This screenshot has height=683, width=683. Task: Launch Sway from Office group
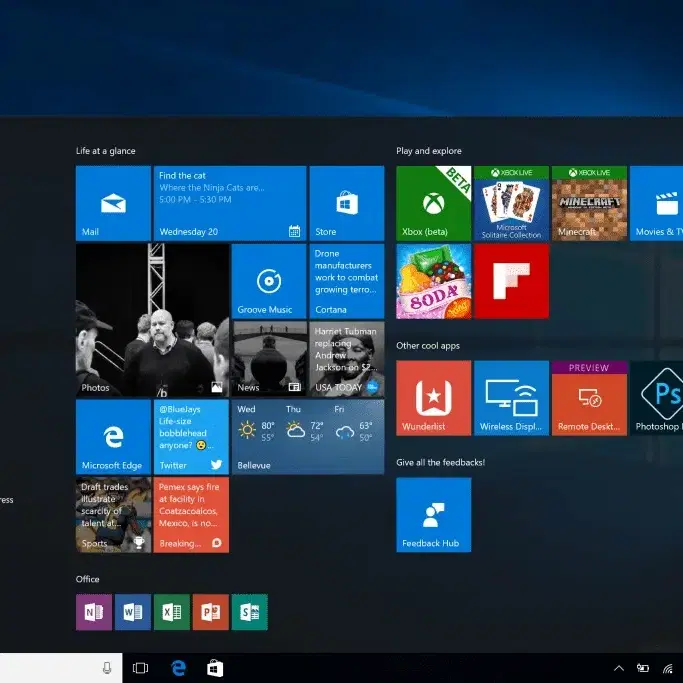250,612
